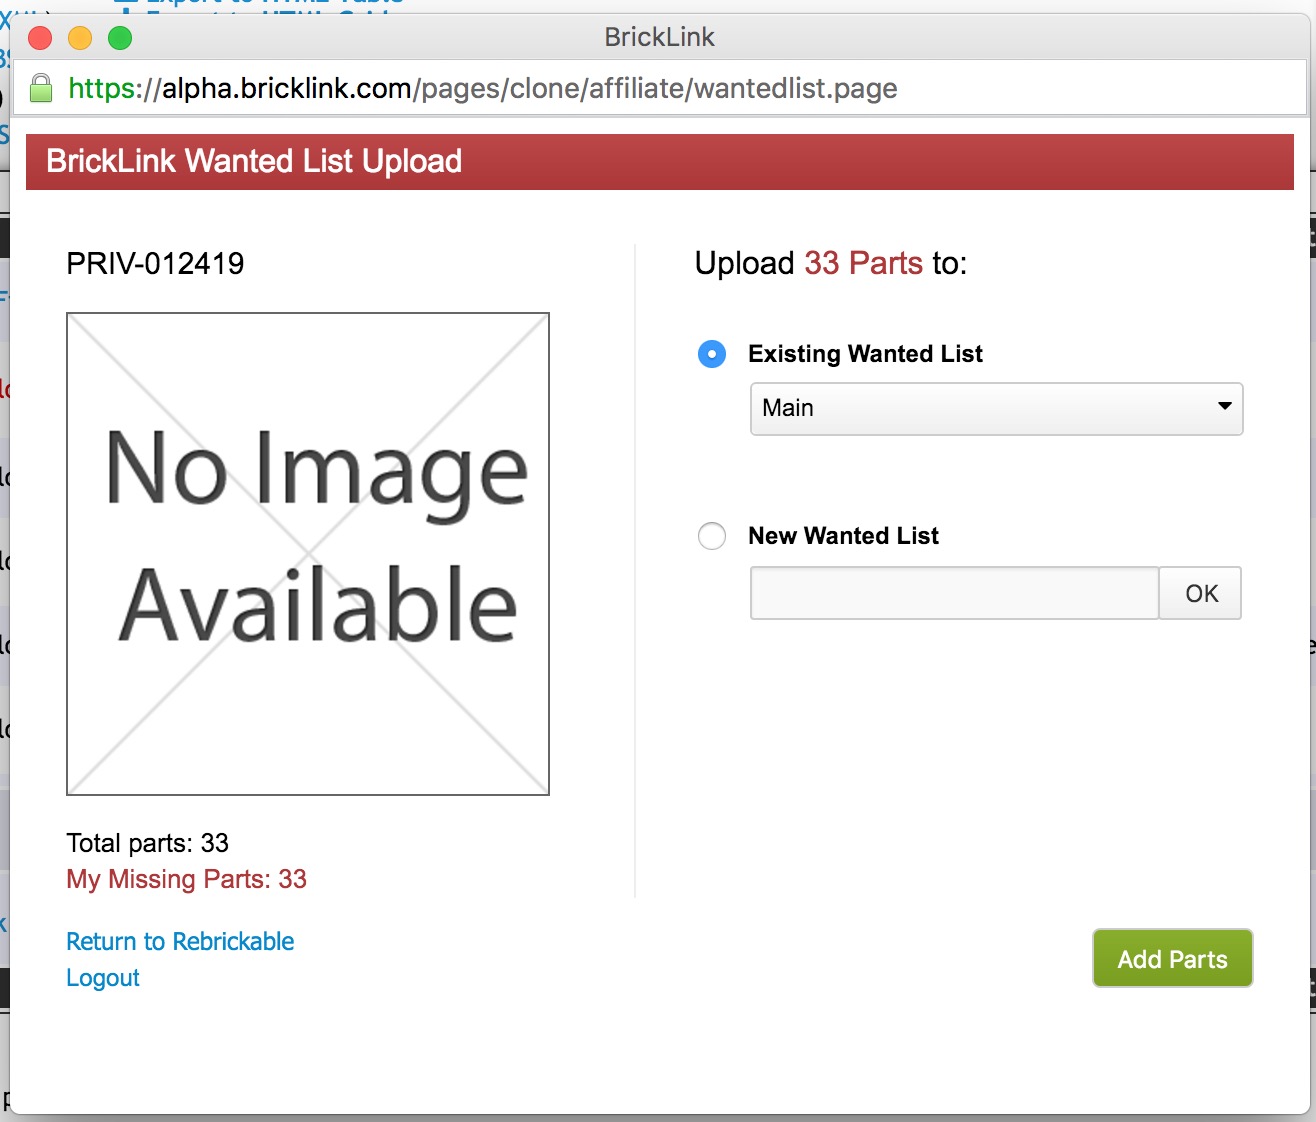The image size is (1316, 1122).
Task: Click the new wanted list name field
Action: click(954, 593)
